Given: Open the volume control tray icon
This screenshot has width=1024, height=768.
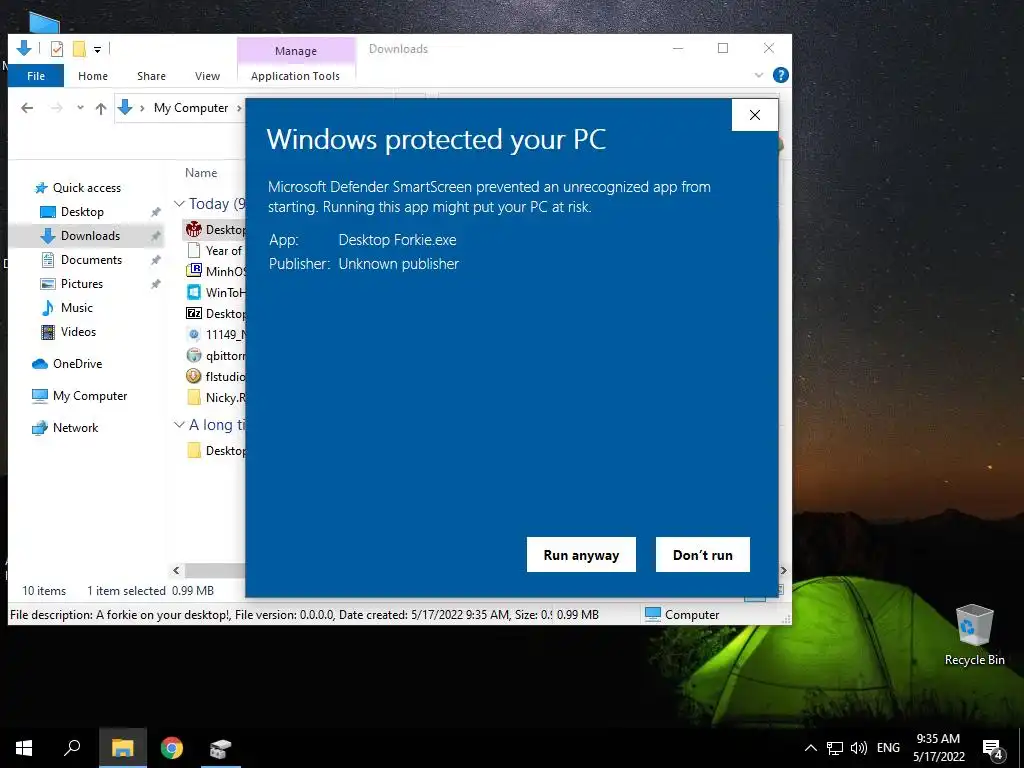Looking at the screenshot, I should (x=859, y=748).
